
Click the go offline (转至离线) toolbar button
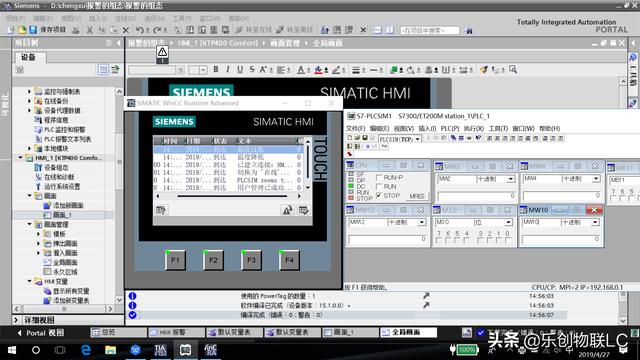[x=295, y=30]
